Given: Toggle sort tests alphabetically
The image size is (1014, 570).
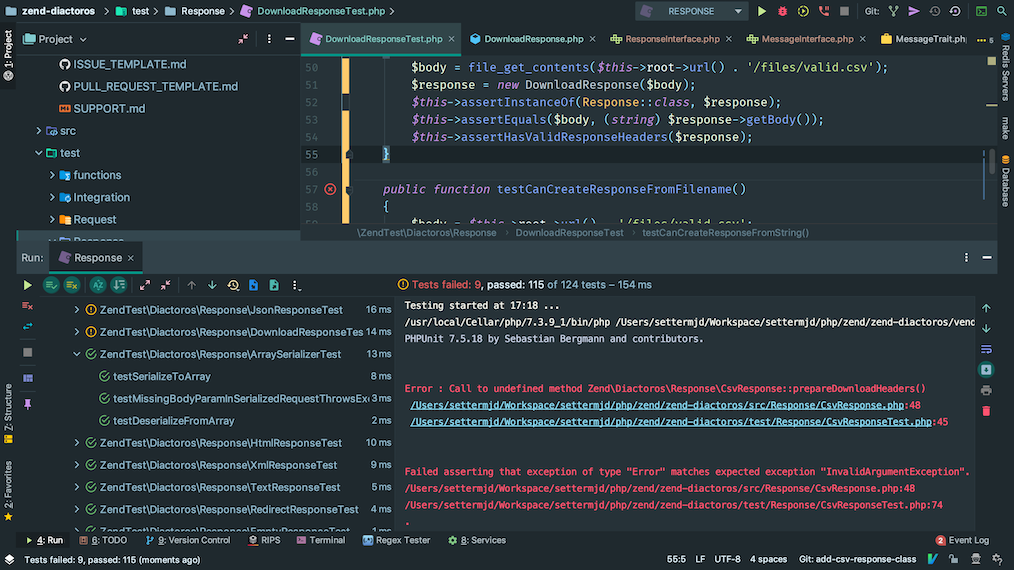Looking at the screenshot, I should tap(98, 285).
